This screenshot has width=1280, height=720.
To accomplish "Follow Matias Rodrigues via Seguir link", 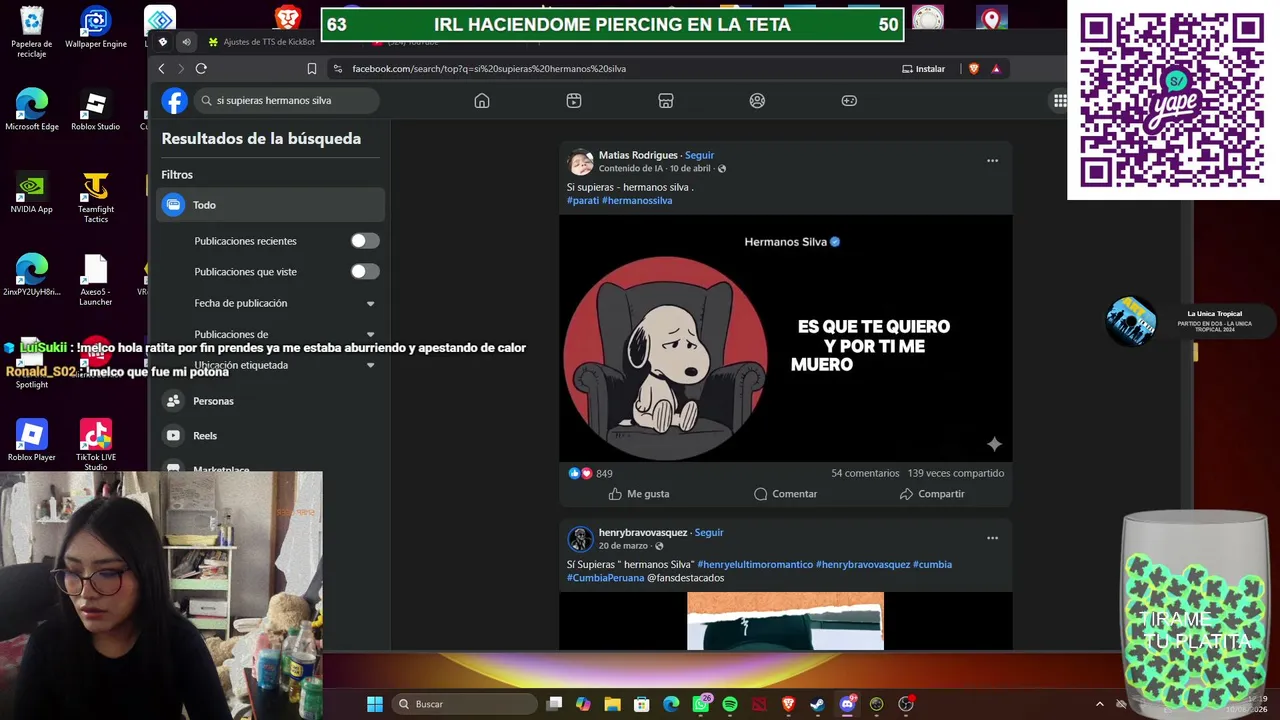I will point(699,156).
